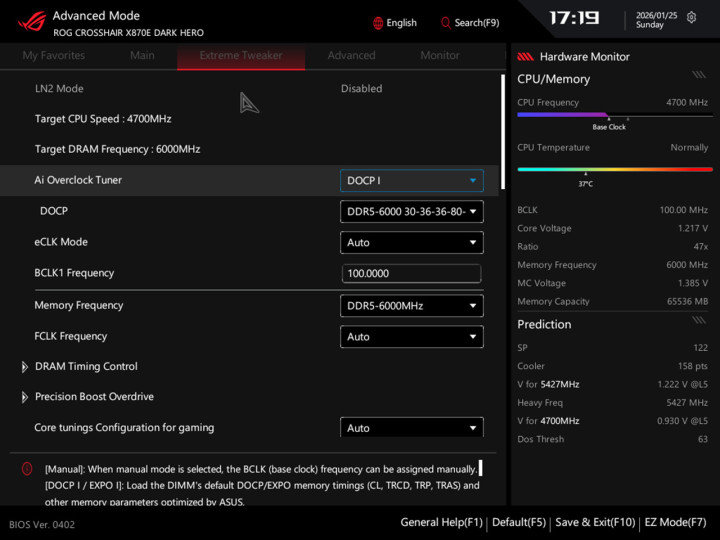Click Save & Exit(F10)
Screen dimensions: 720x540
pyautogui.click(x=595, y=523)
